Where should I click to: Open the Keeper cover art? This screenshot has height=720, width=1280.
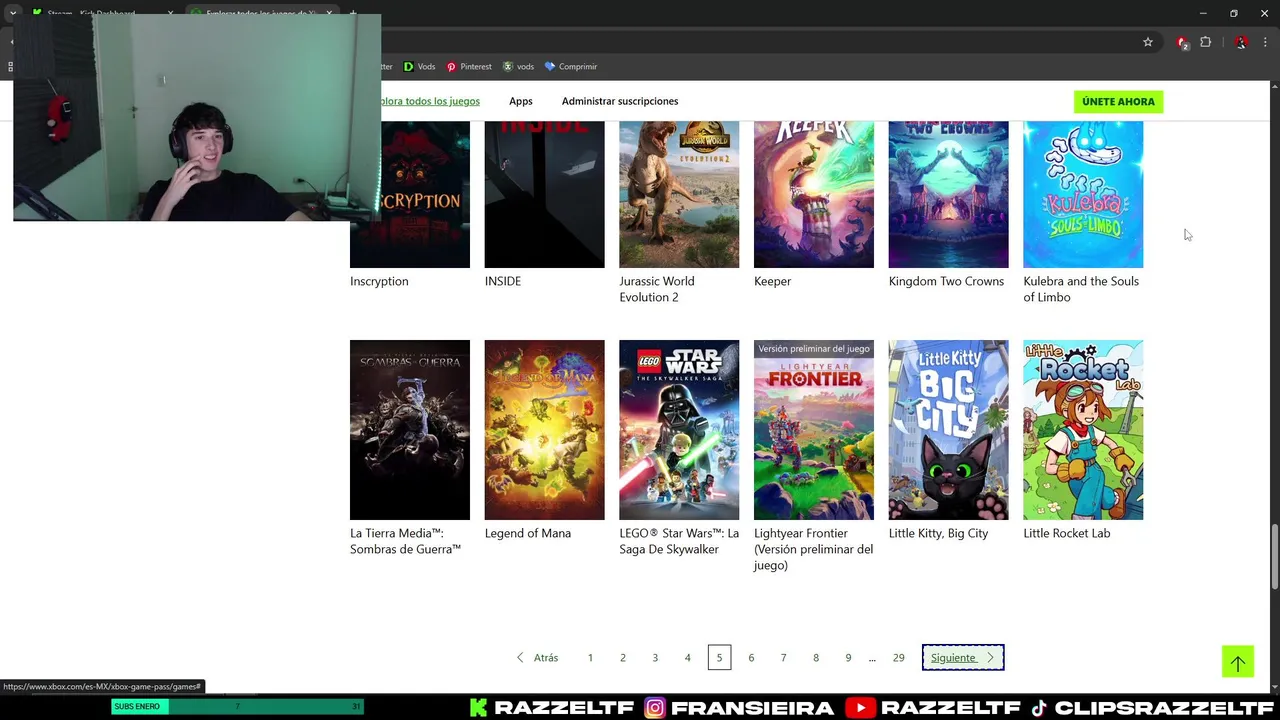(x=814, y=194)
